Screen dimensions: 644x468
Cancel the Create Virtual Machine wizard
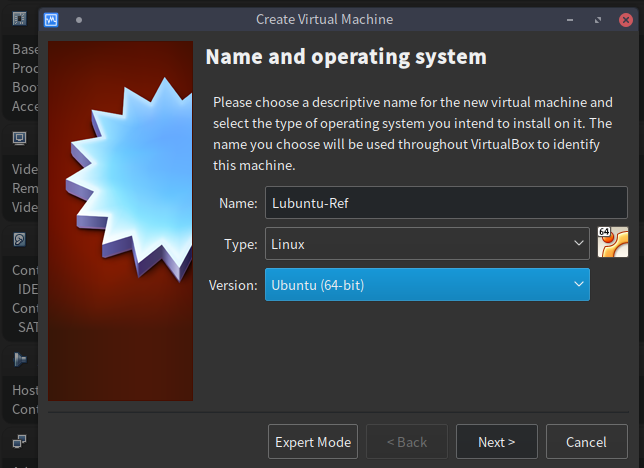point(586,442)
